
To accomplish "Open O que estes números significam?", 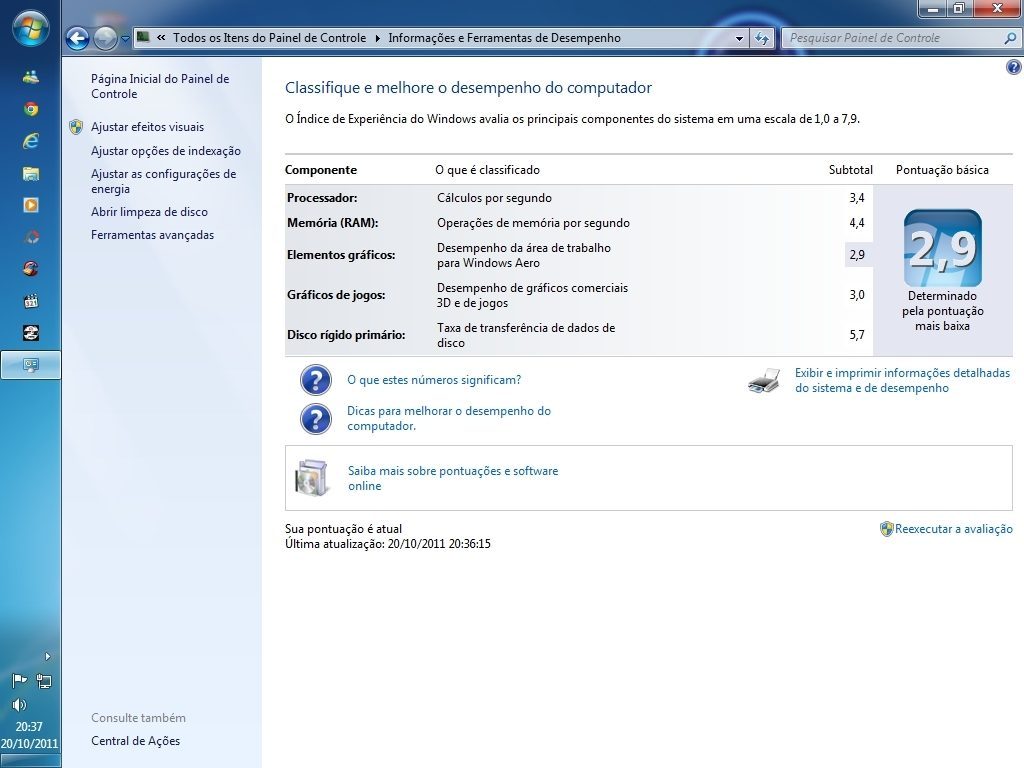I will point(434,380).
